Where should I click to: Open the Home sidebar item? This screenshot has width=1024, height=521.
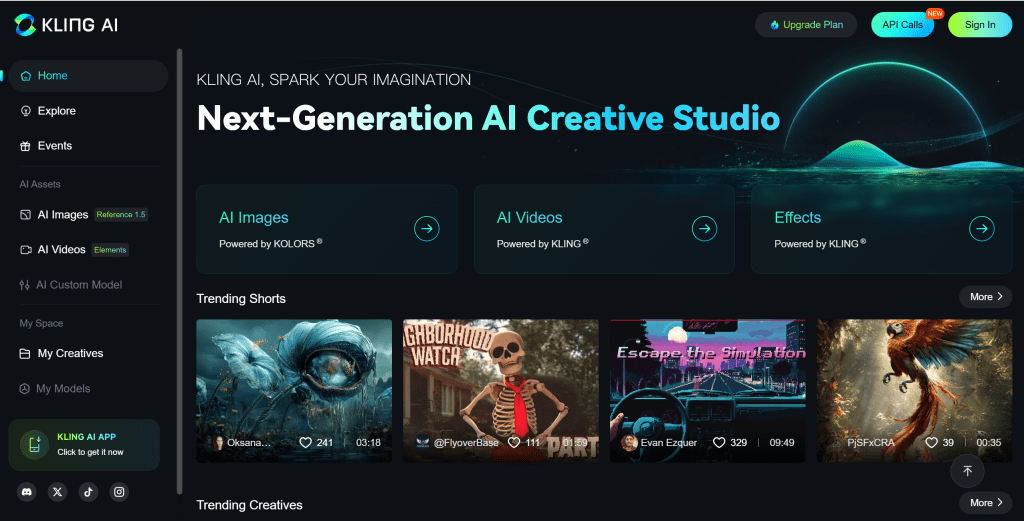(x=88, y=76)
